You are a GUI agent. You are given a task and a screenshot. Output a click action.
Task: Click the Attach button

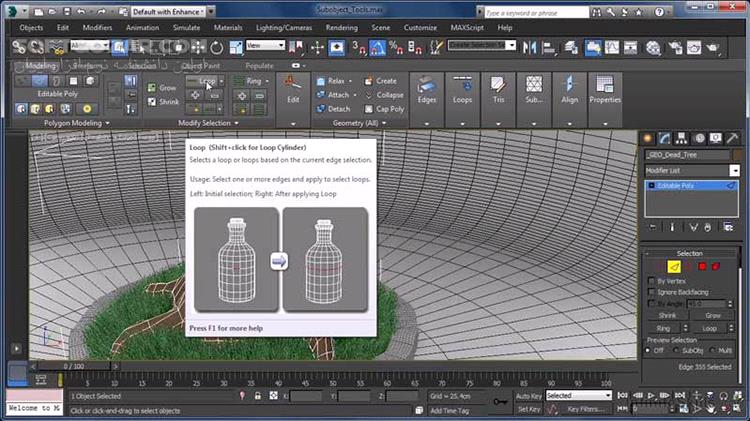[333, 95]
